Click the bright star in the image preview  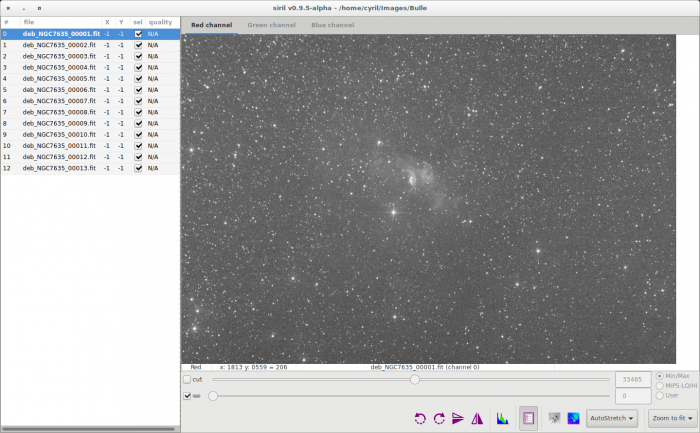[x=393, y=212]
